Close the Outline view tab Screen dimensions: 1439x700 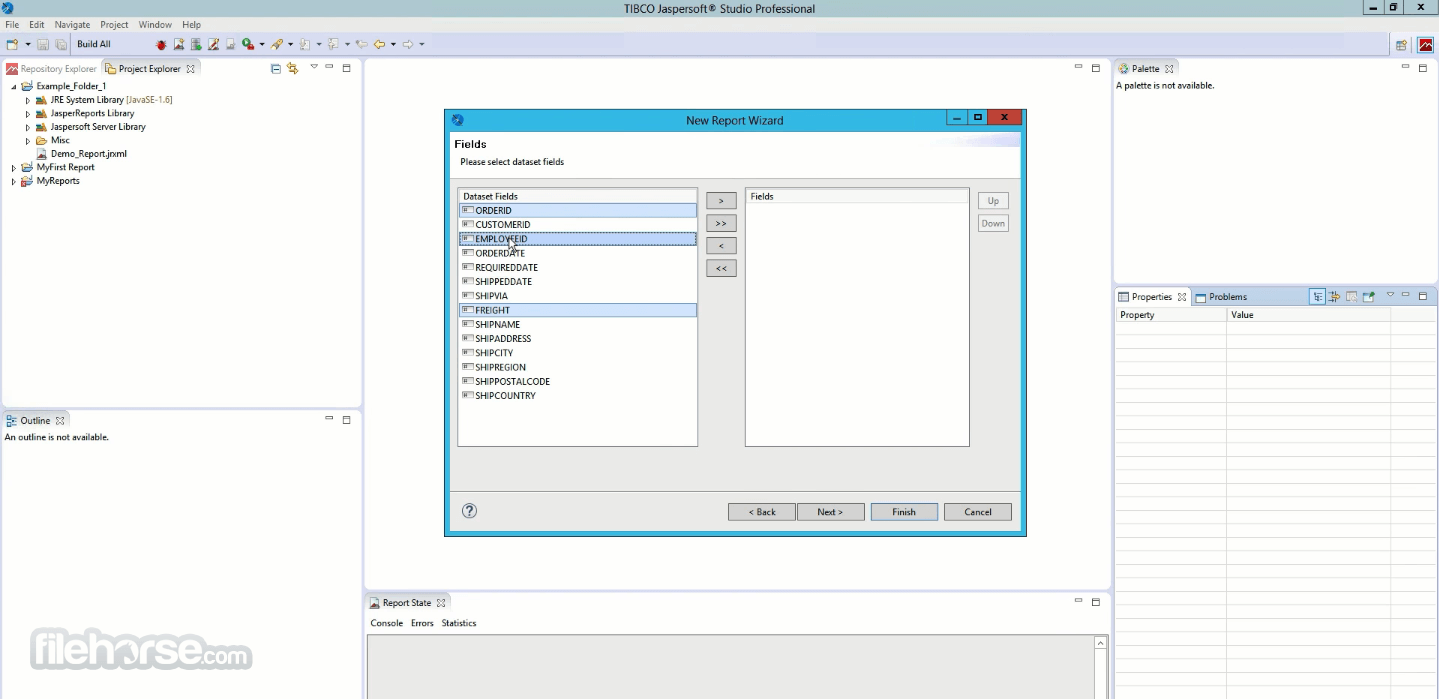[x=60, y=421]
